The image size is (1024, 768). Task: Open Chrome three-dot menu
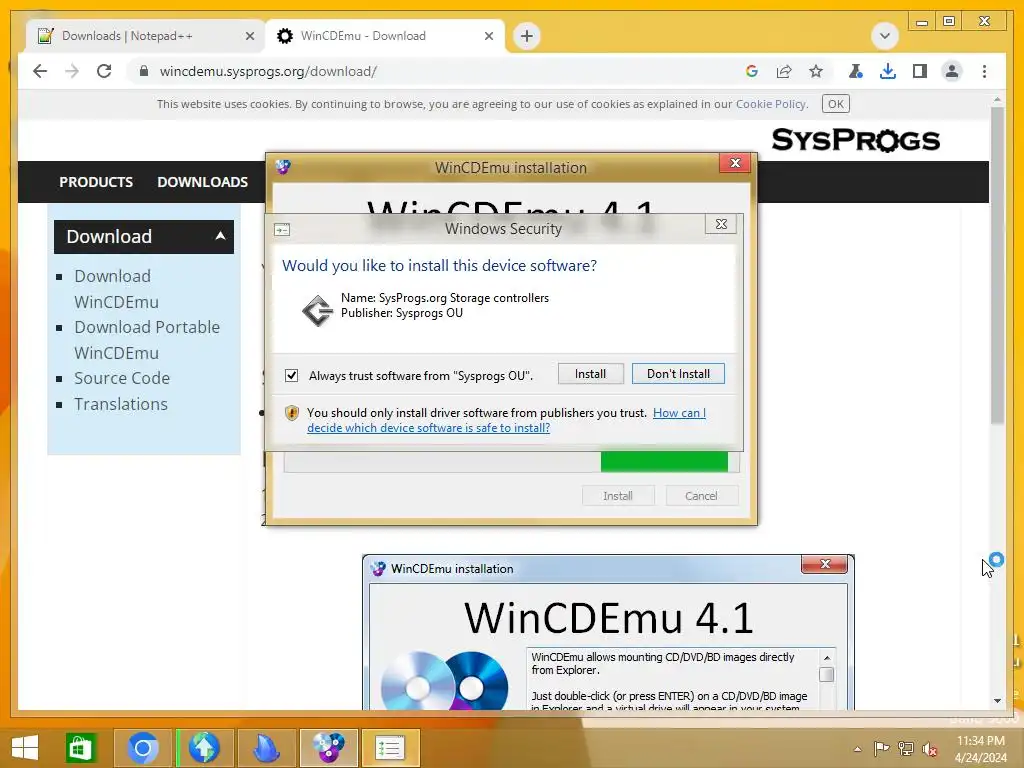[x=984, y=71]
